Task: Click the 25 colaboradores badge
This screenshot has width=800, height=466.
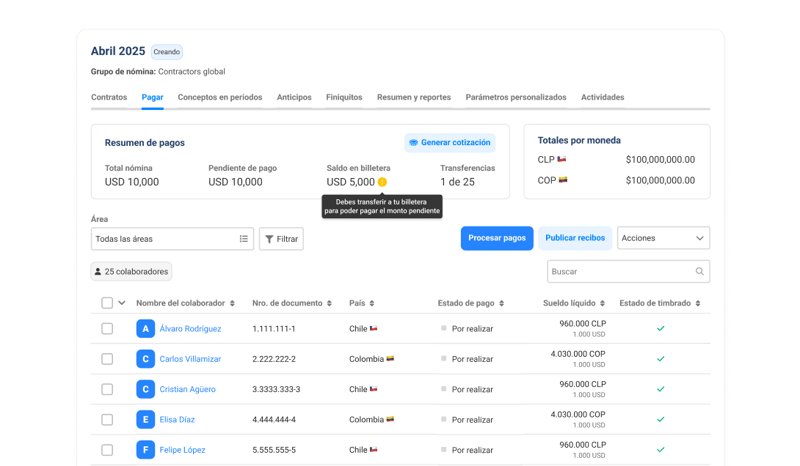Action: (x=131, y=272)
